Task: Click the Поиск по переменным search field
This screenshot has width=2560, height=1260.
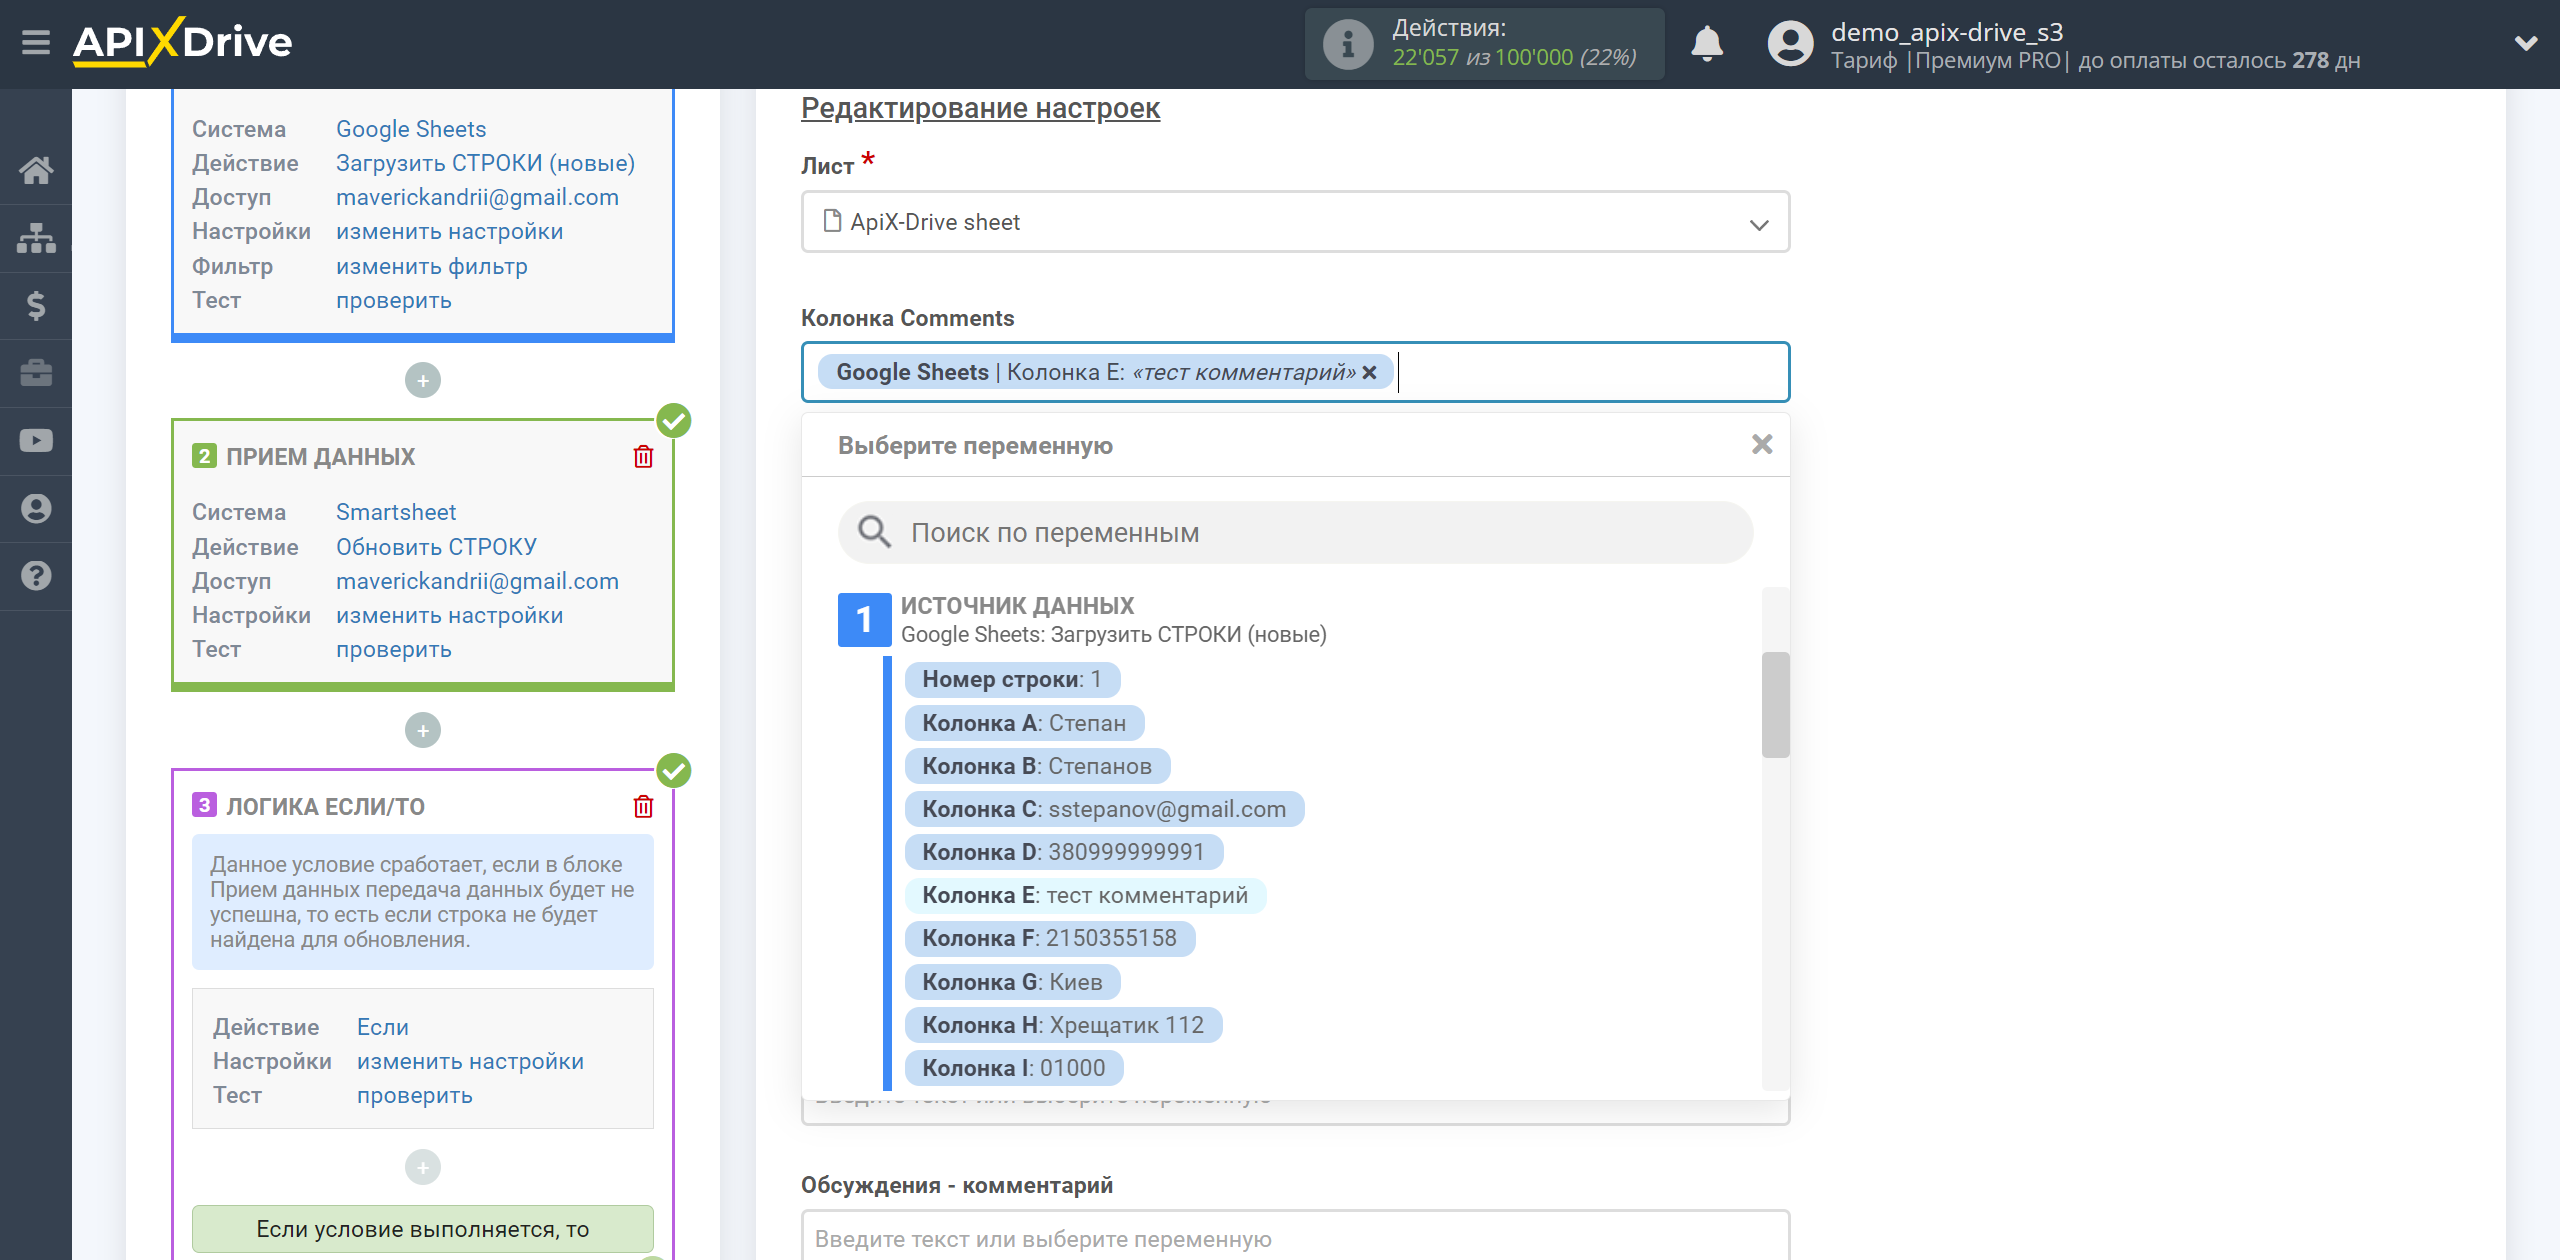Action: 1295,532
